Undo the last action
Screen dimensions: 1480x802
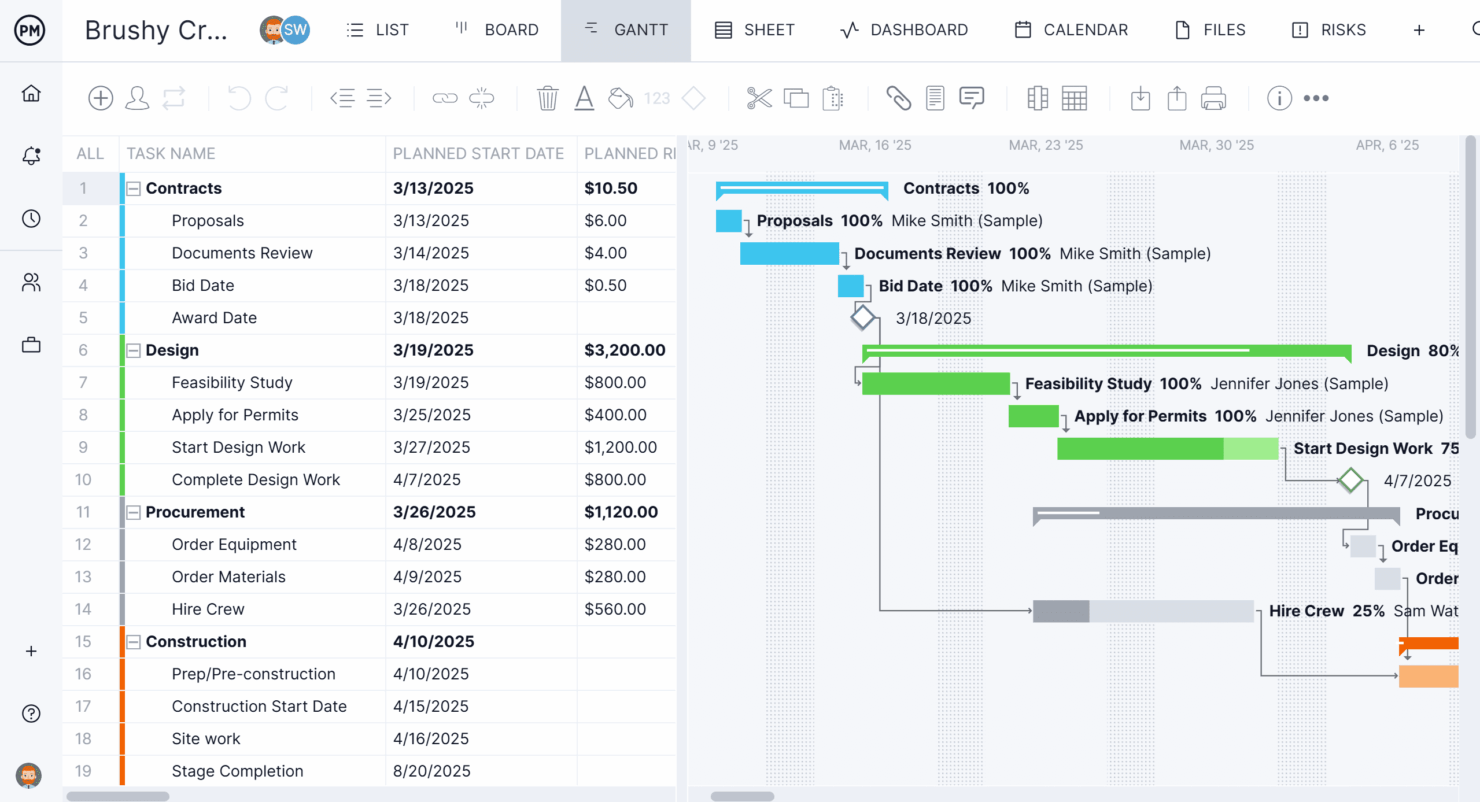pos(238,97)
